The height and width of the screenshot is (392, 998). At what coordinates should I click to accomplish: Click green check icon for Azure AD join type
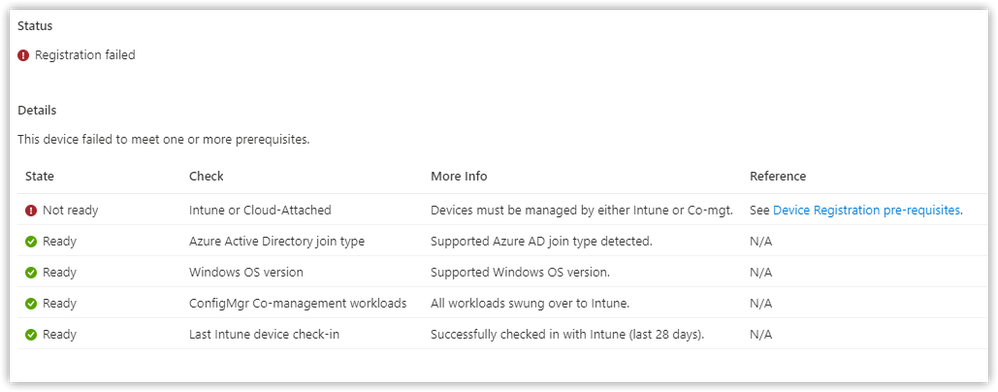(31, 241)
